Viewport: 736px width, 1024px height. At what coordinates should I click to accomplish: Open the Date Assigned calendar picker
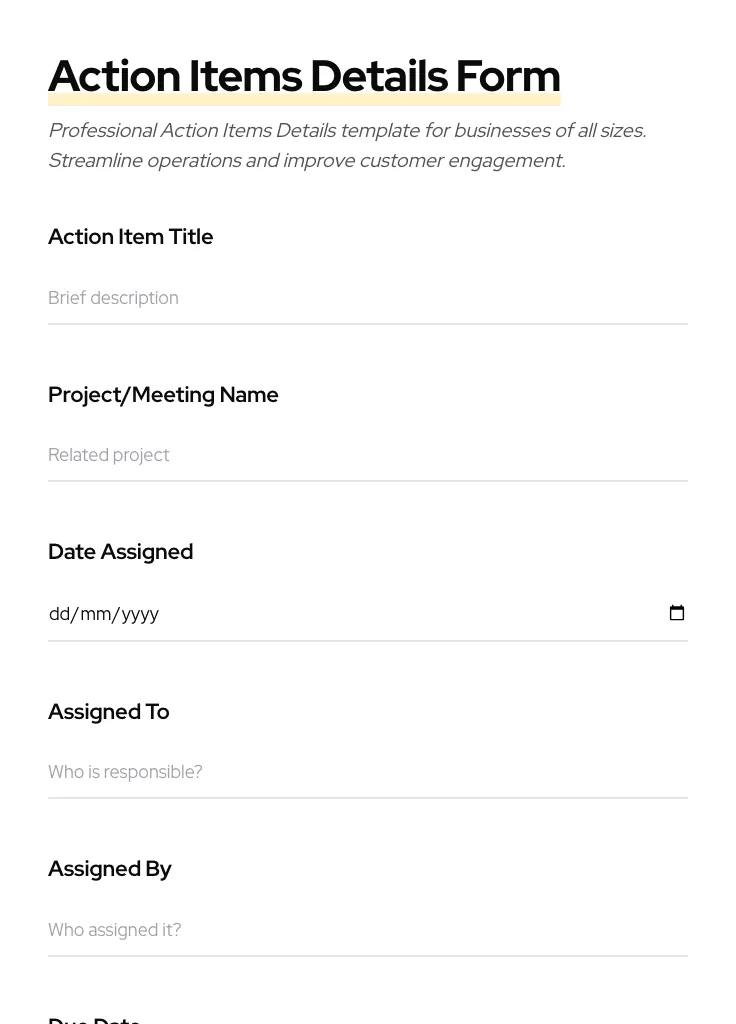click(677, 613)
